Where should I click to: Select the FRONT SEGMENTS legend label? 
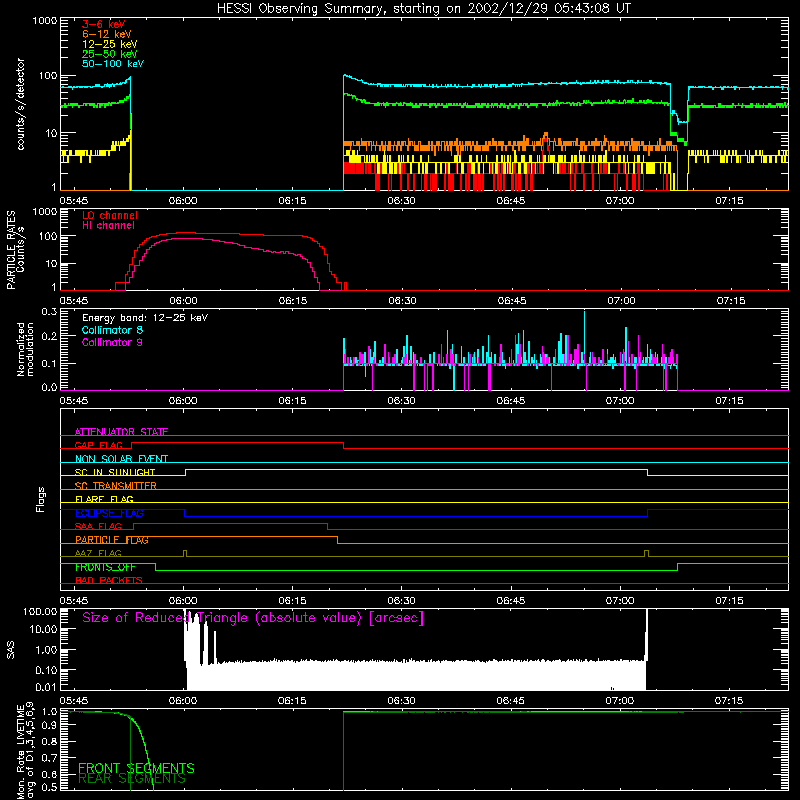tap(136, 768)
